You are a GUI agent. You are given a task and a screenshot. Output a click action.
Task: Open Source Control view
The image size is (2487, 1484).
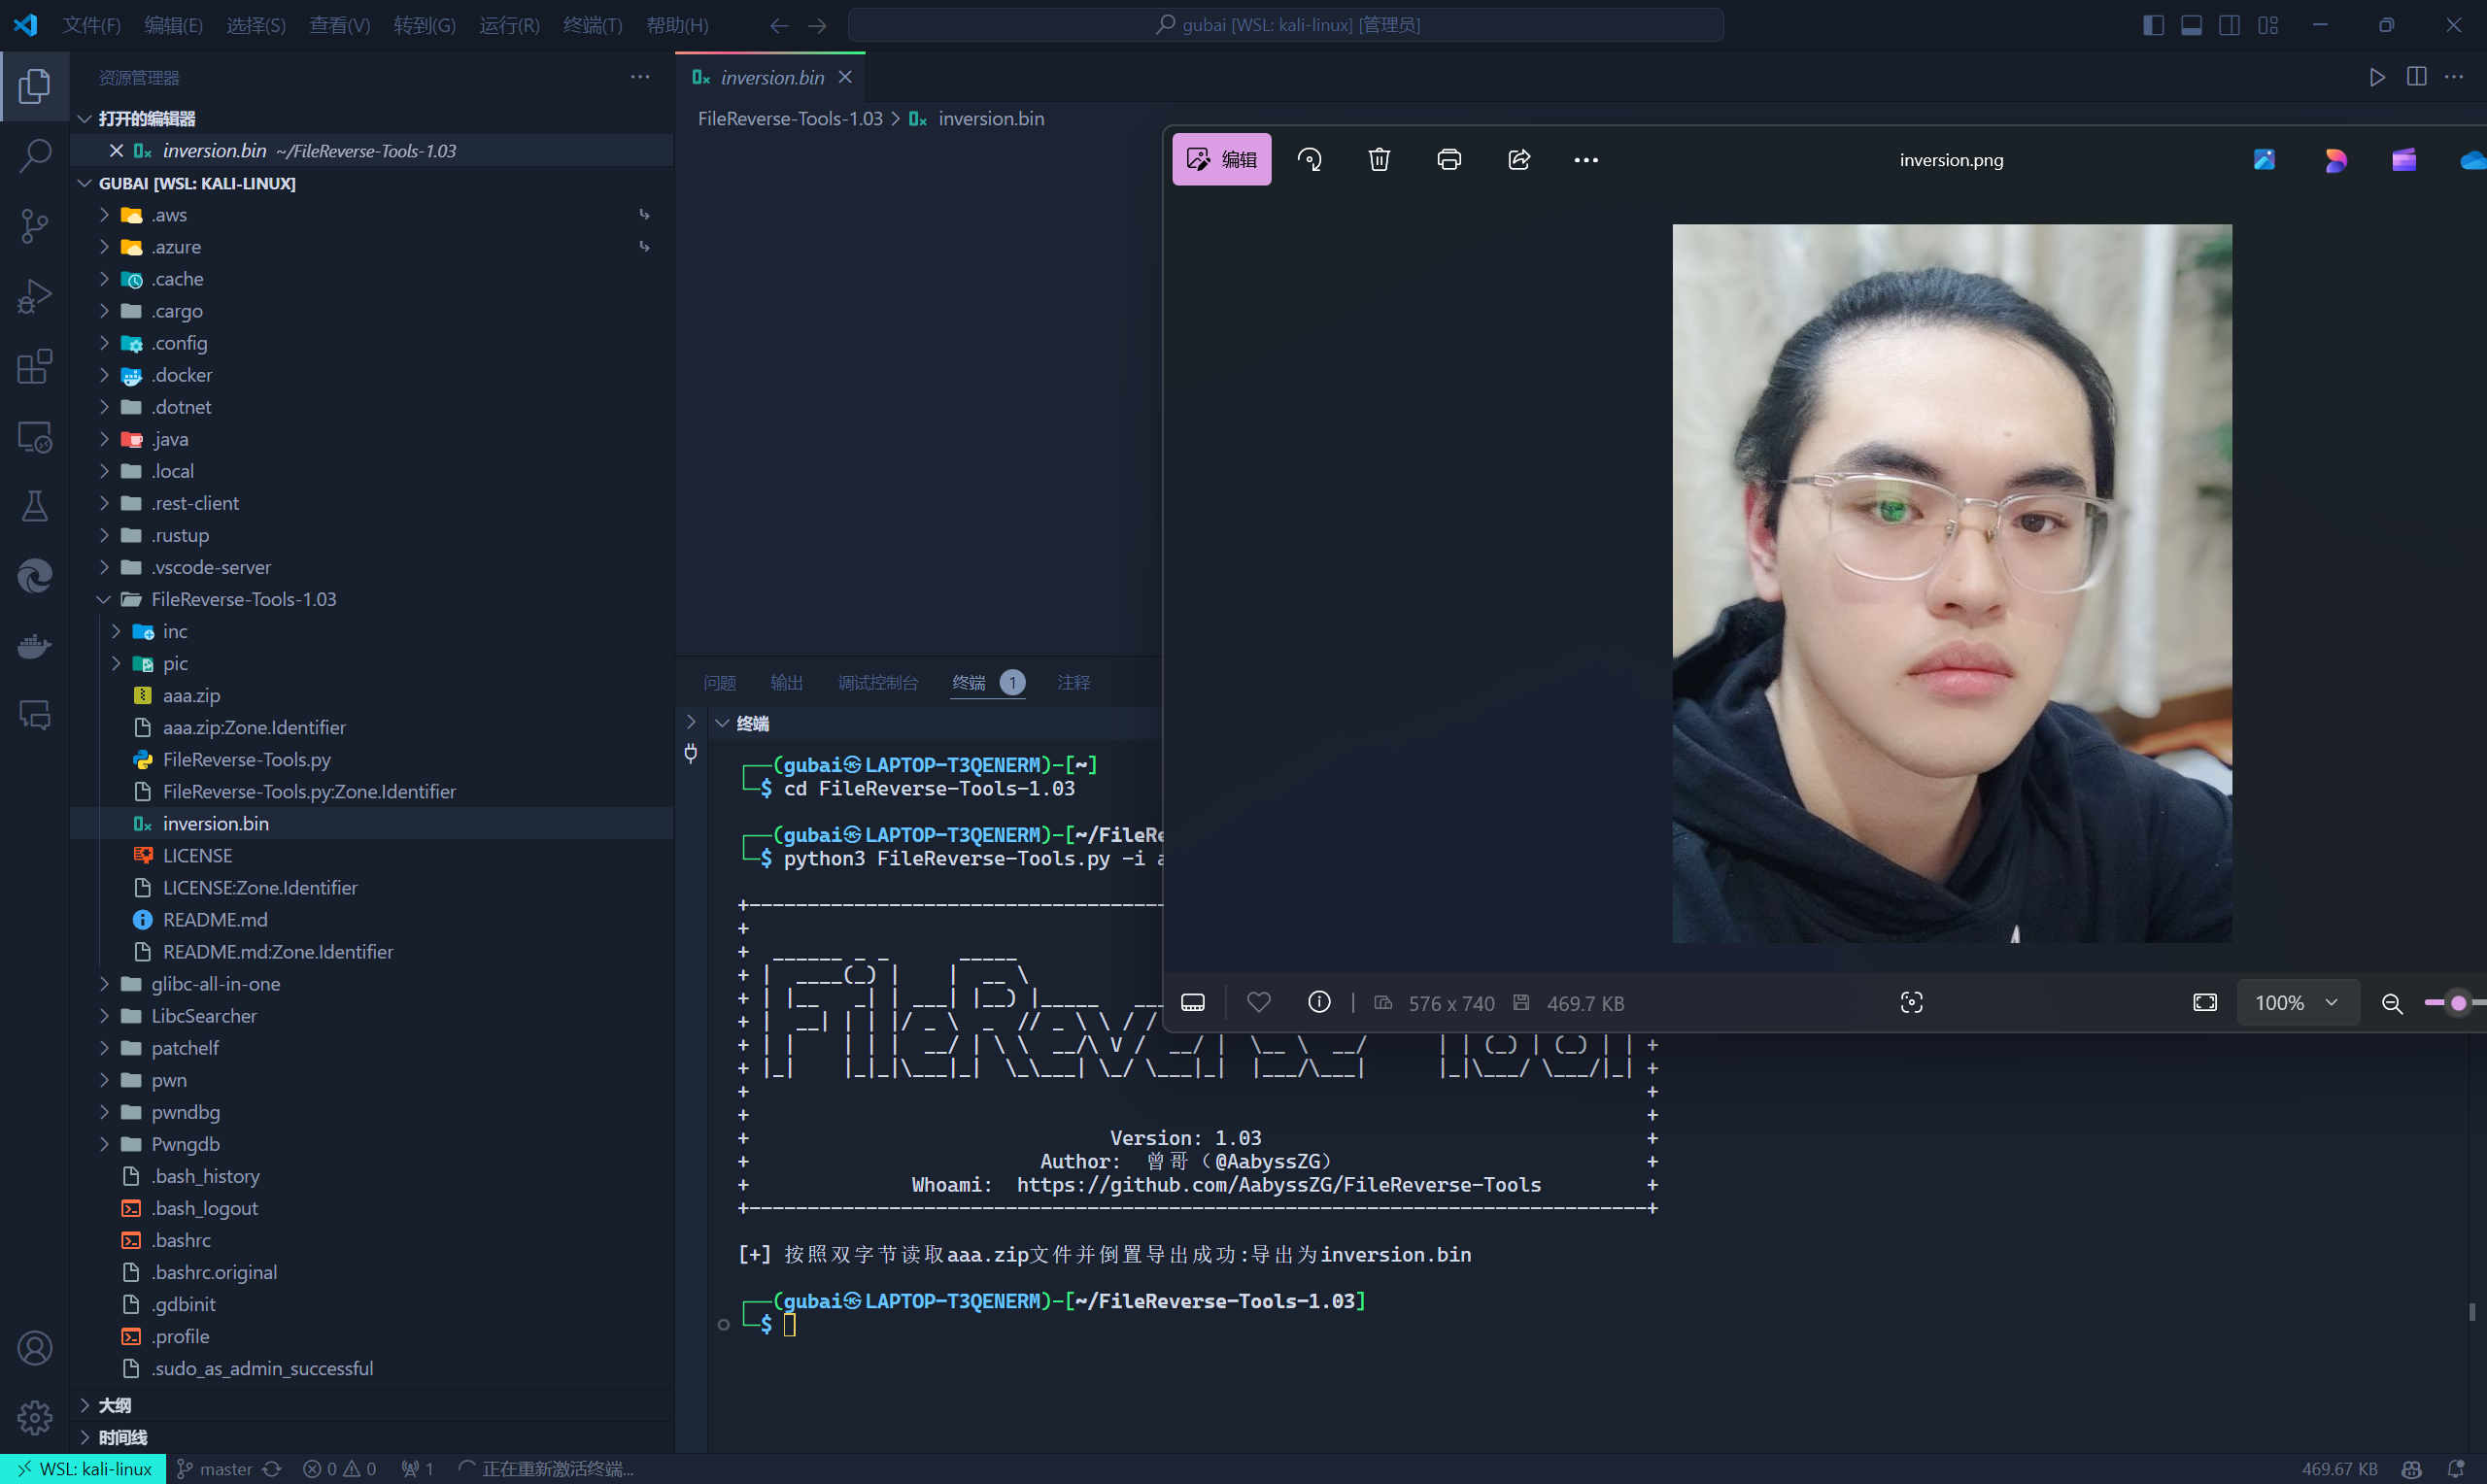(35, 226)
